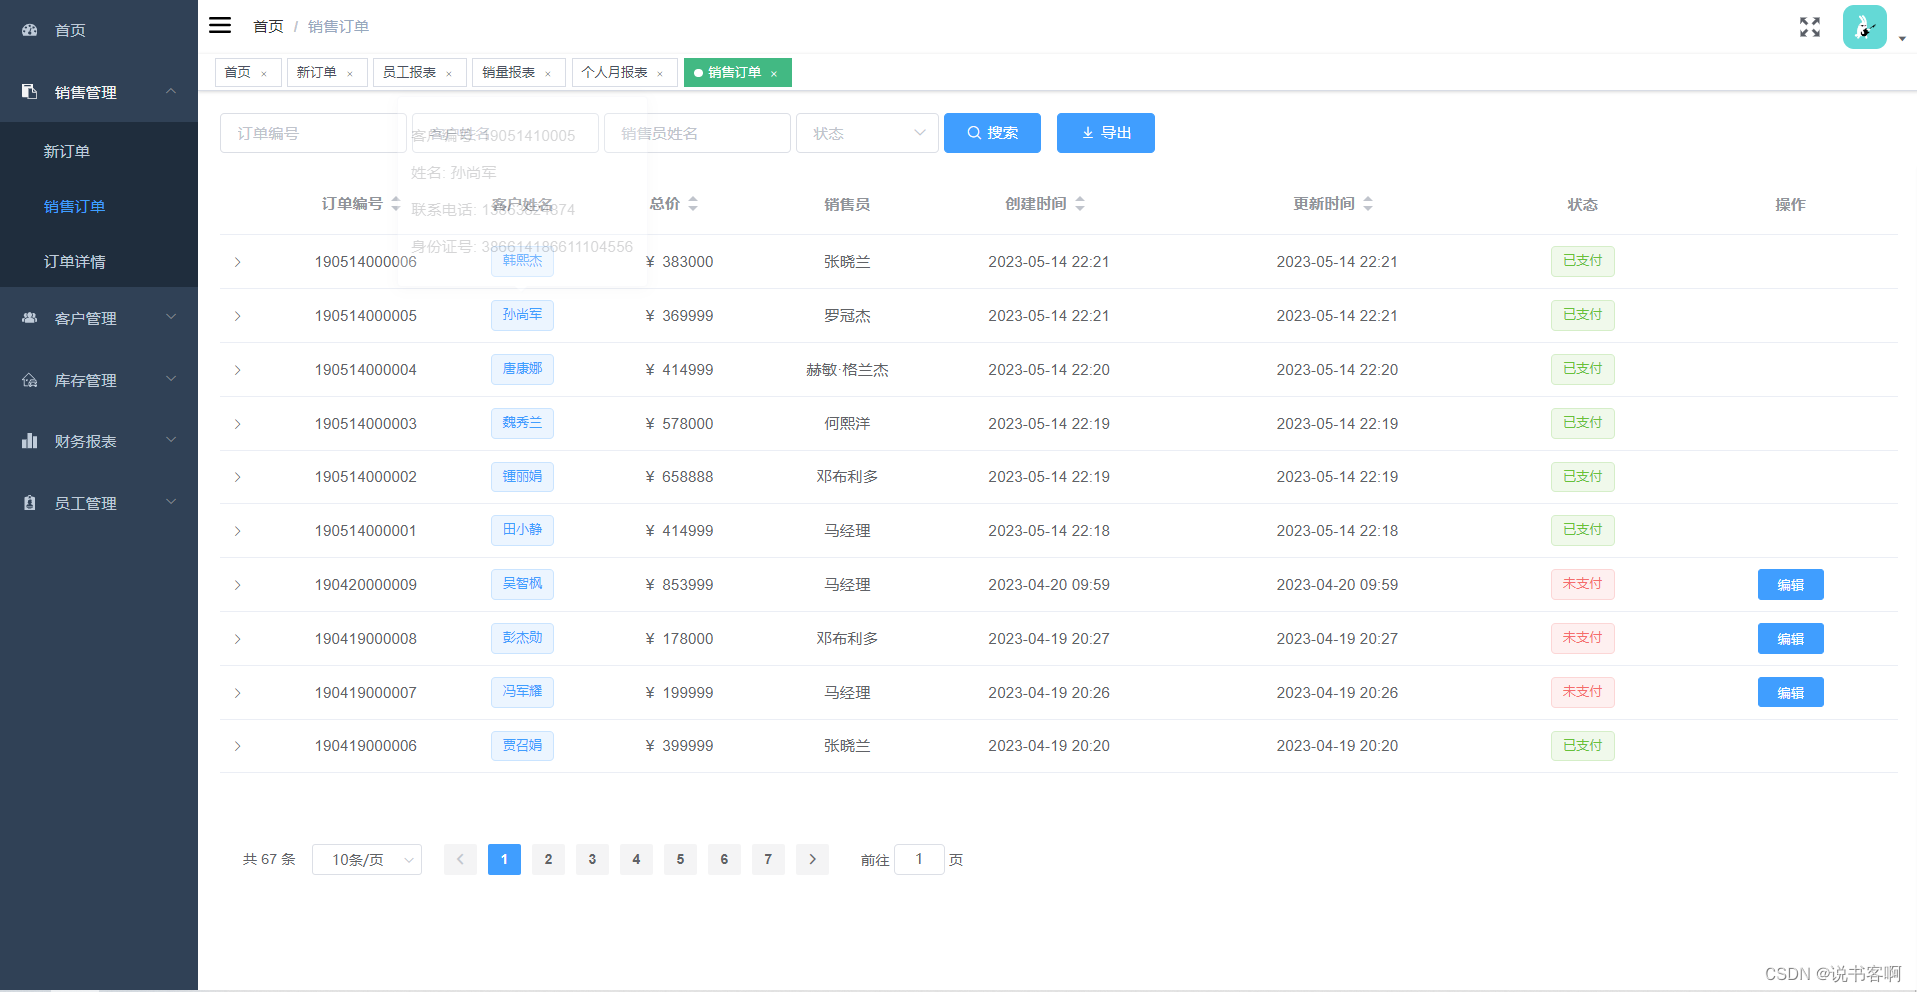Go to page 7
The image size is (1917, 992).
pyautogui.click(x=768, y=859)
